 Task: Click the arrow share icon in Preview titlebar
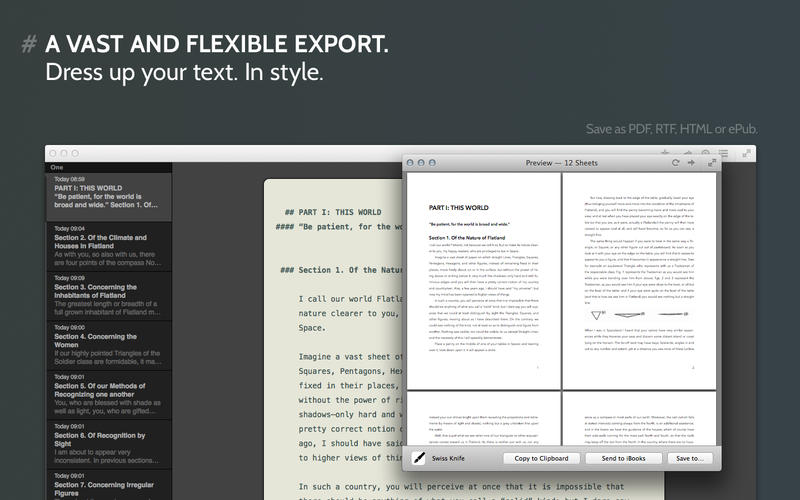(x=691, y=163)
